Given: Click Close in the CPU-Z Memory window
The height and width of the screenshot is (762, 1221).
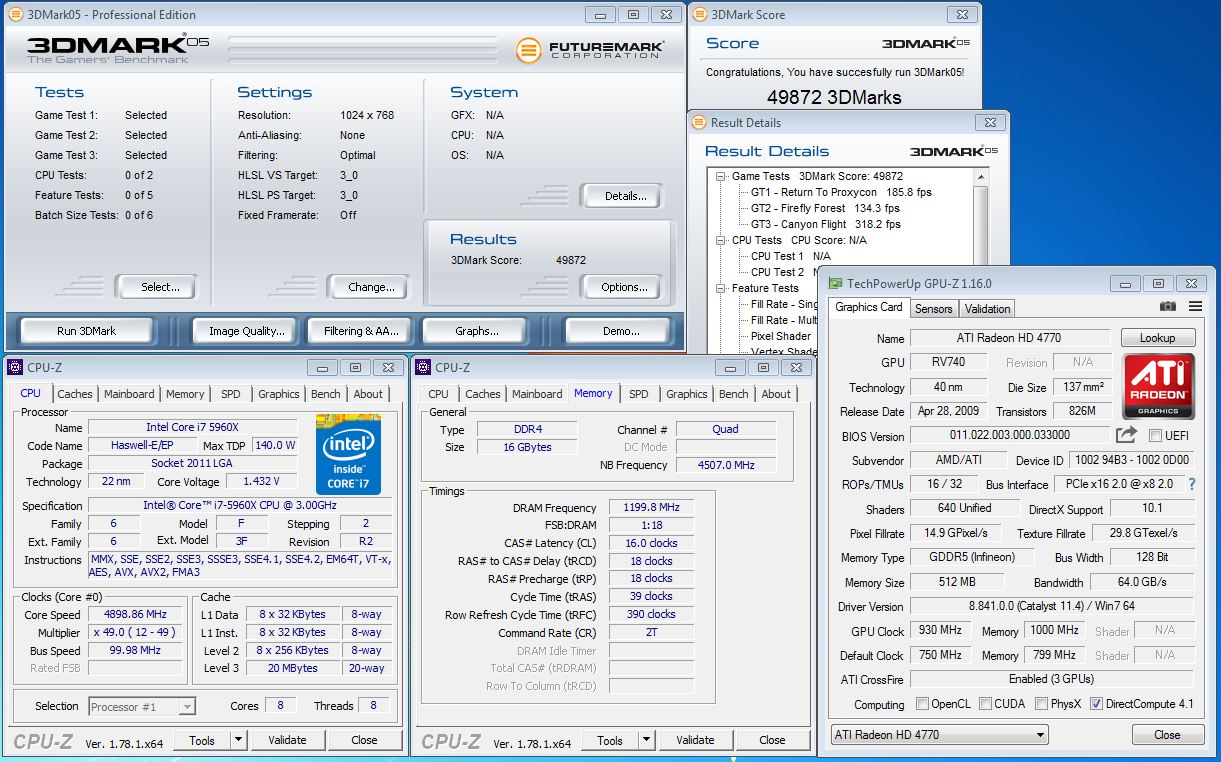Looking at the screenshot, I should [x=772, y=740].
